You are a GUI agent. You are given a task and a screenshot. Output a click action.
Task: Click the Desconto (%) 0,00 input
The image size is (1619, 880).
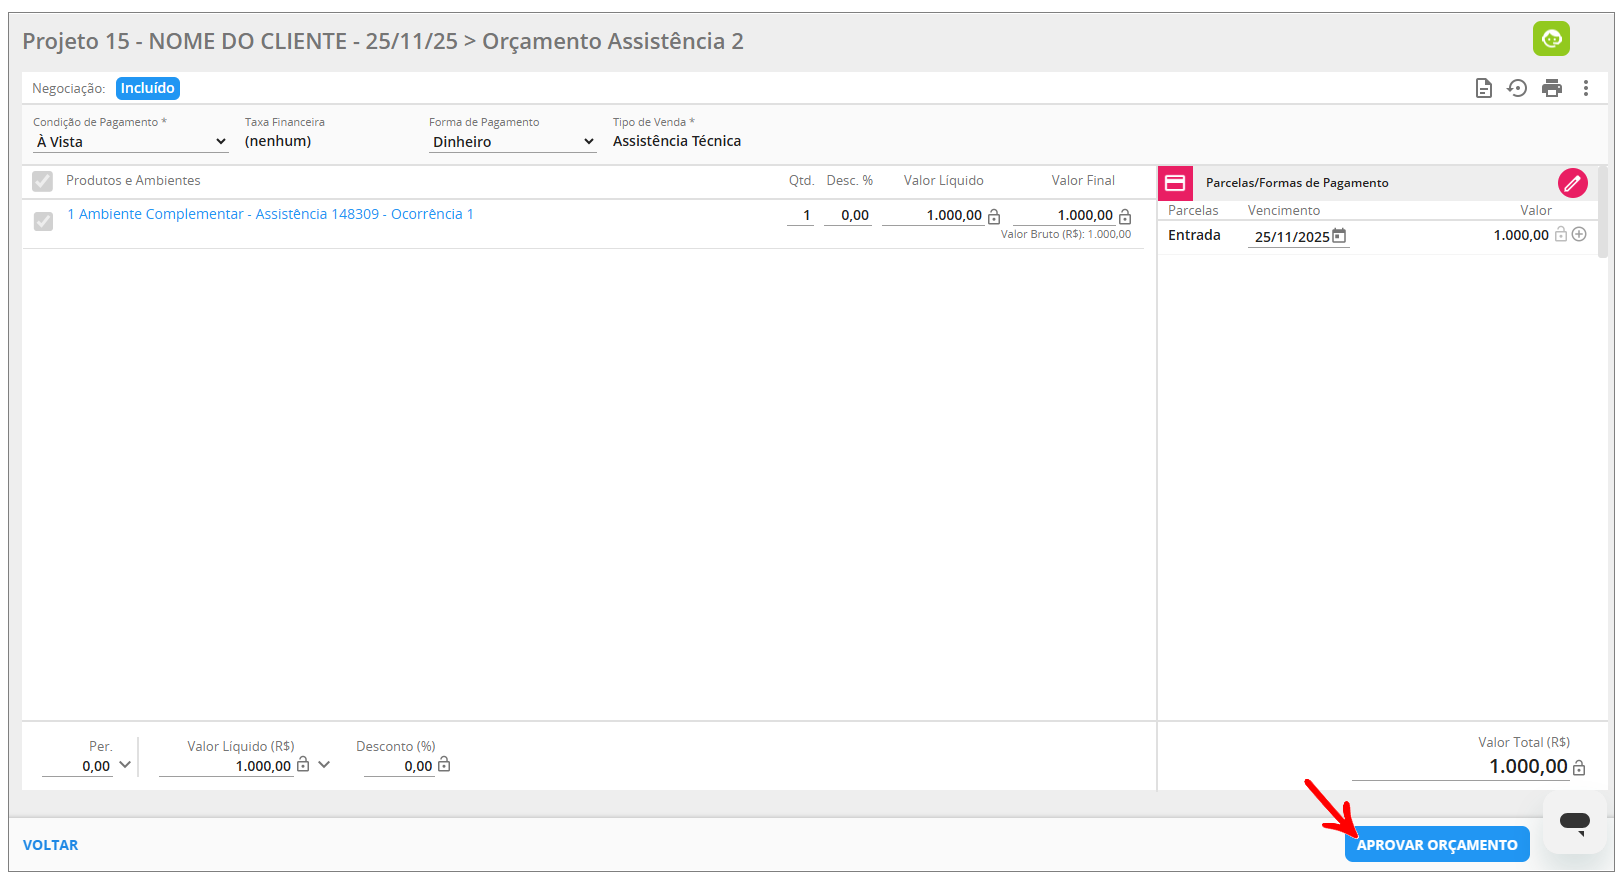399,766
